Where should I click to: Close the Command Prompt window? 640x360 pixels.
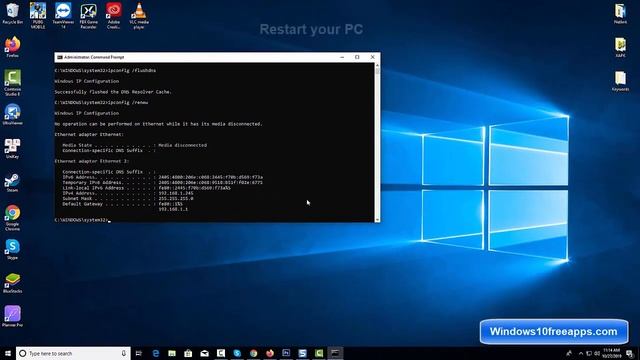[372, 58]
